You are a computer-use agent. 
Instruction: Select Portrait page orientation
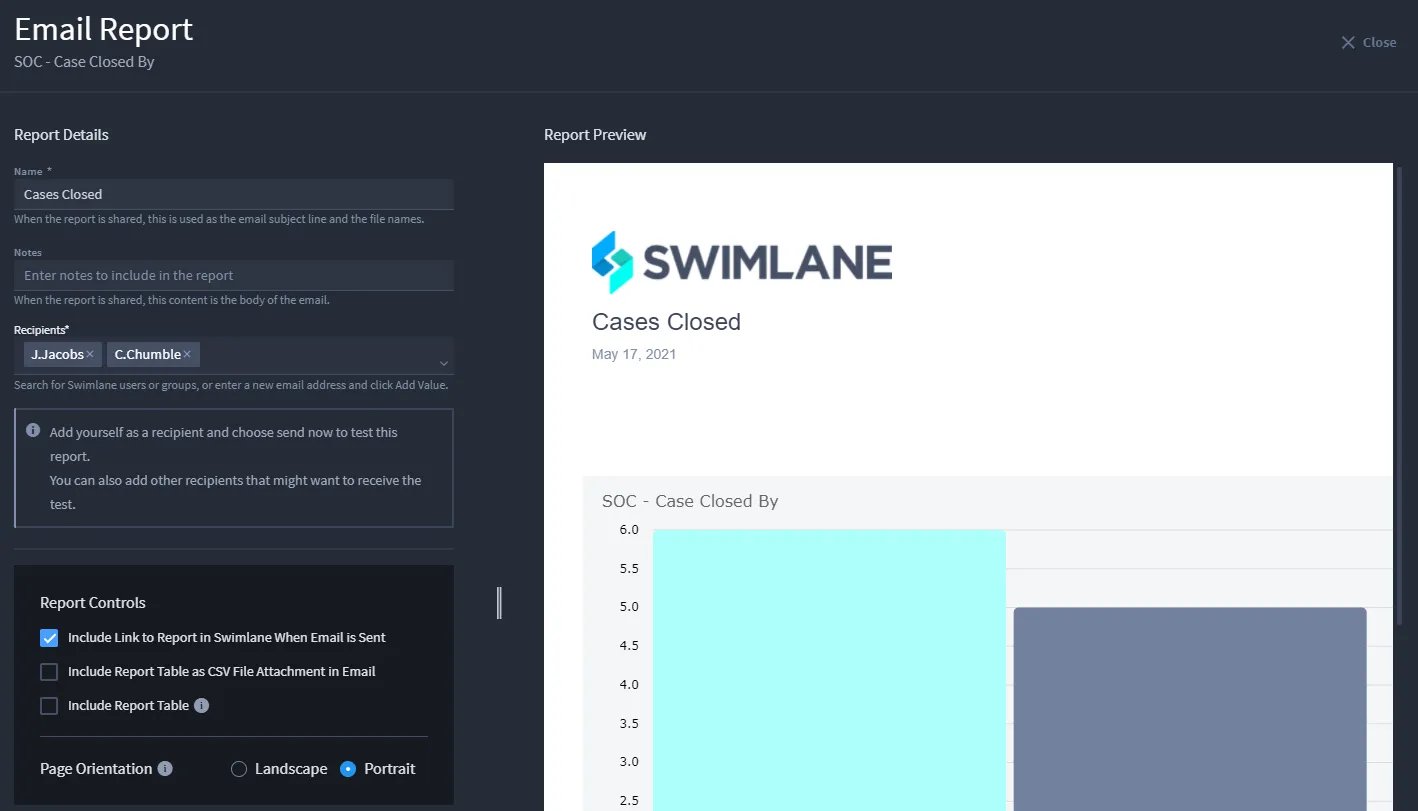(348, 769)
